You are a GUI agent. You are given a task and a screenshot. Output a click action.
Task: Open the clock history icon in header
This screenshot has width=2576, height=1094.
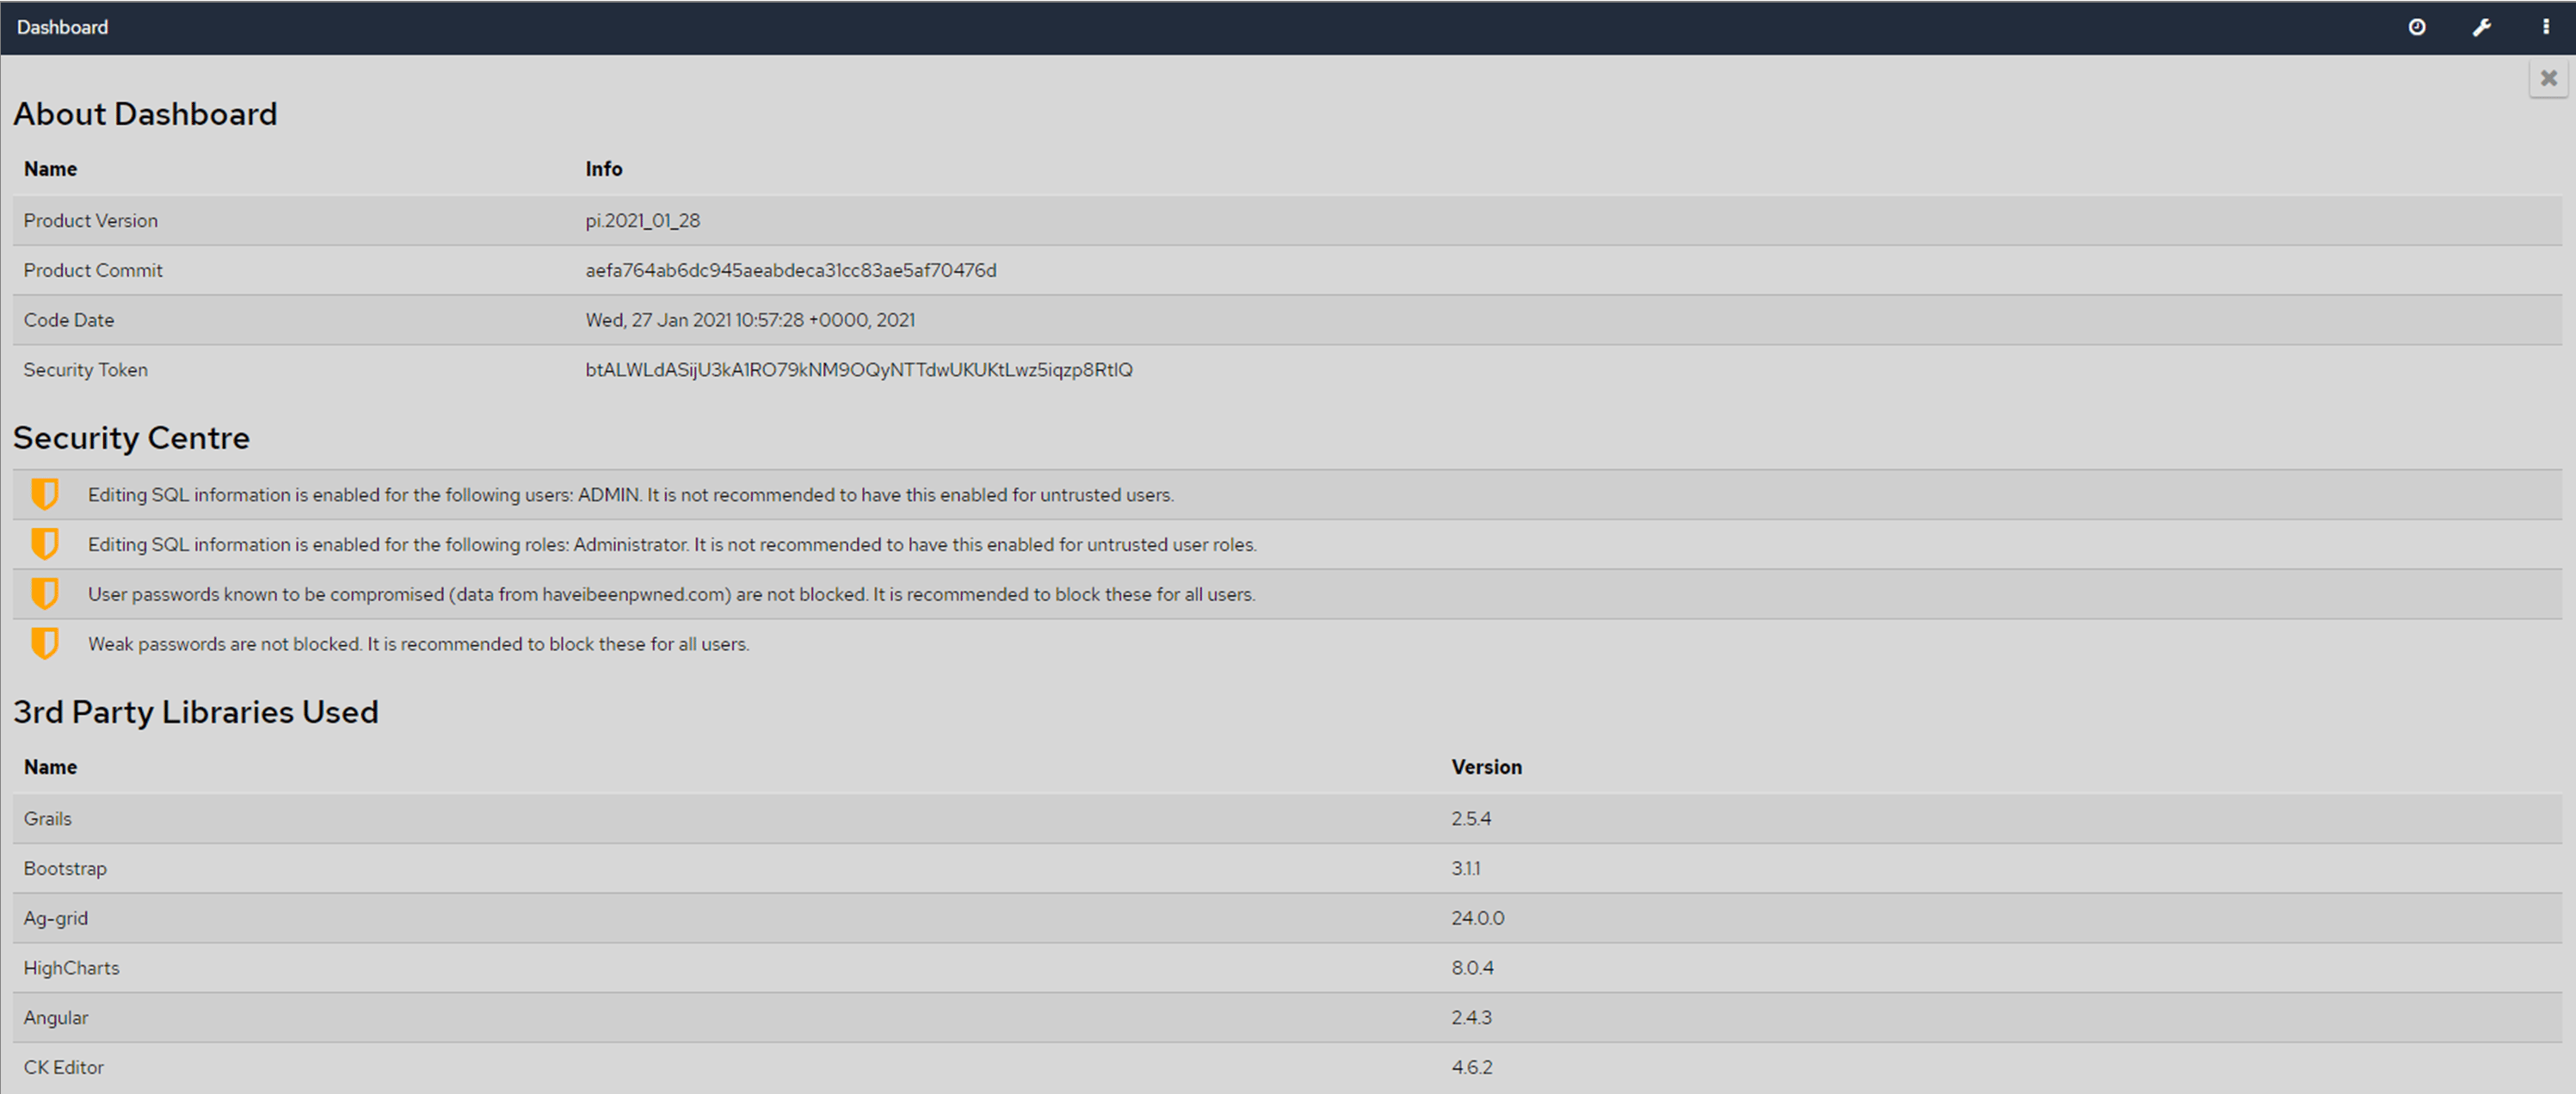(2417, 27)
